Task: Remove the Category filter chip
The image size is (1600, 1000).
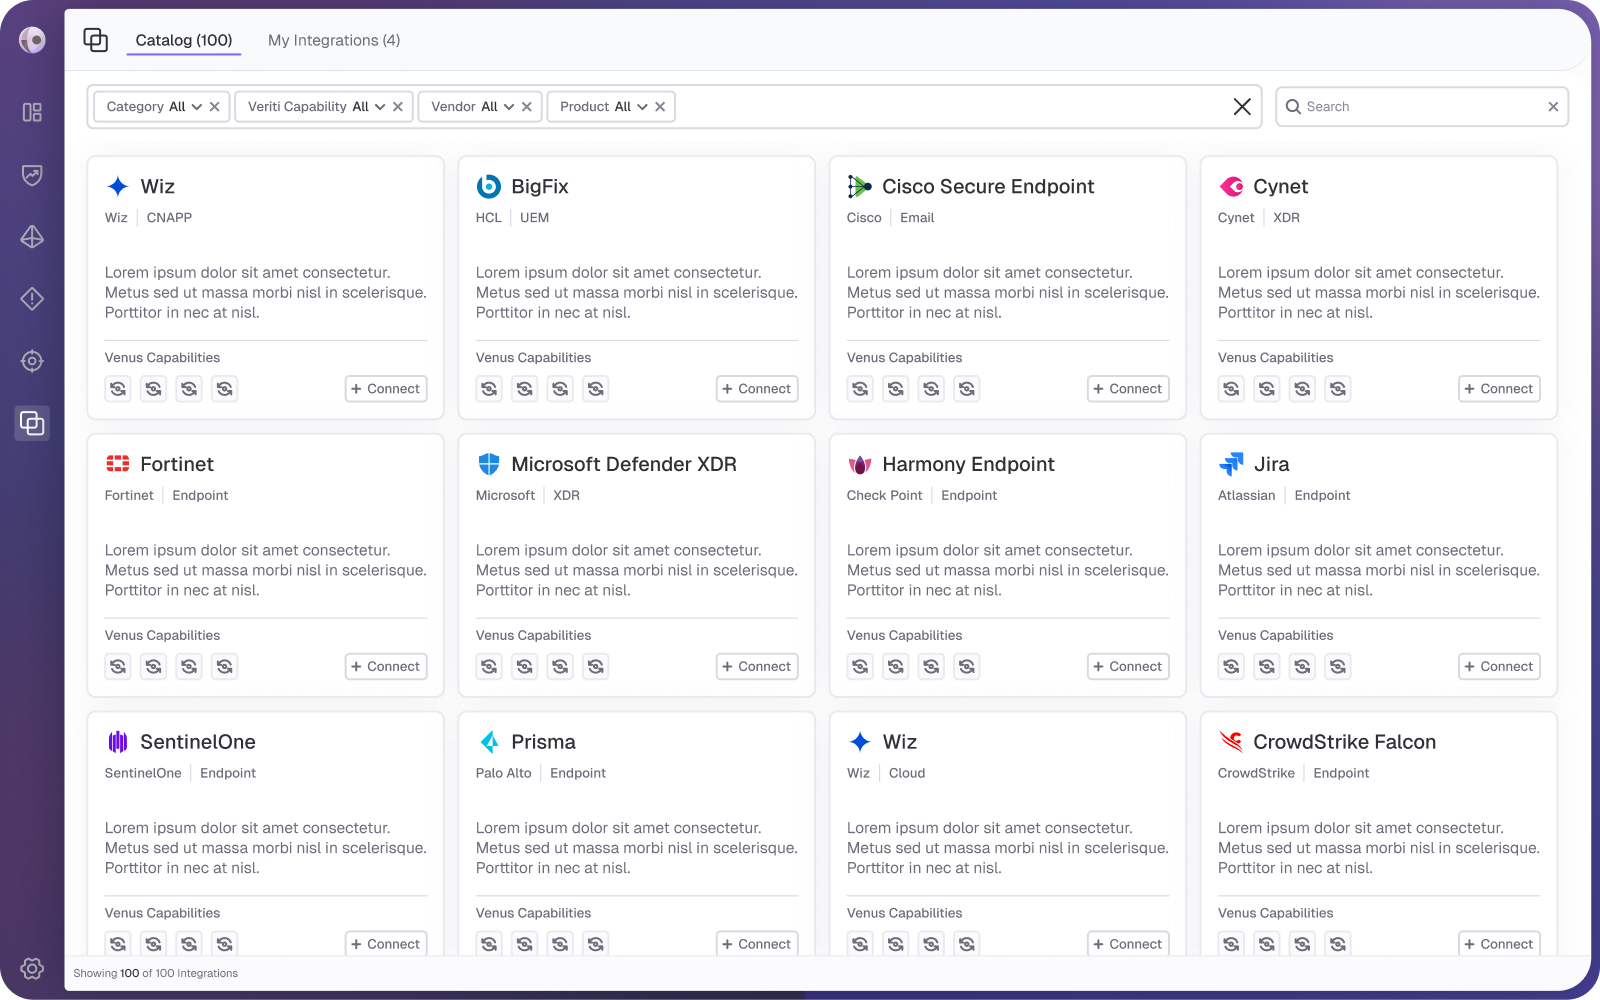Action: click(214, 107)
